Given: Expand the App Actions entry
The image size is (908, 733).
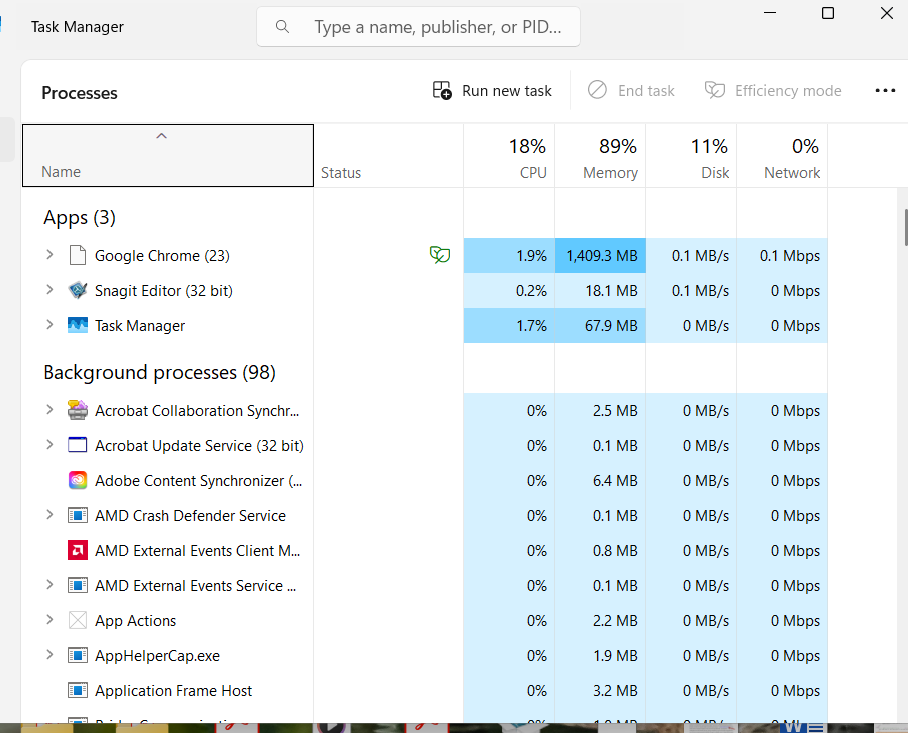Looking at the screenshot, I should tap(50, 620).
